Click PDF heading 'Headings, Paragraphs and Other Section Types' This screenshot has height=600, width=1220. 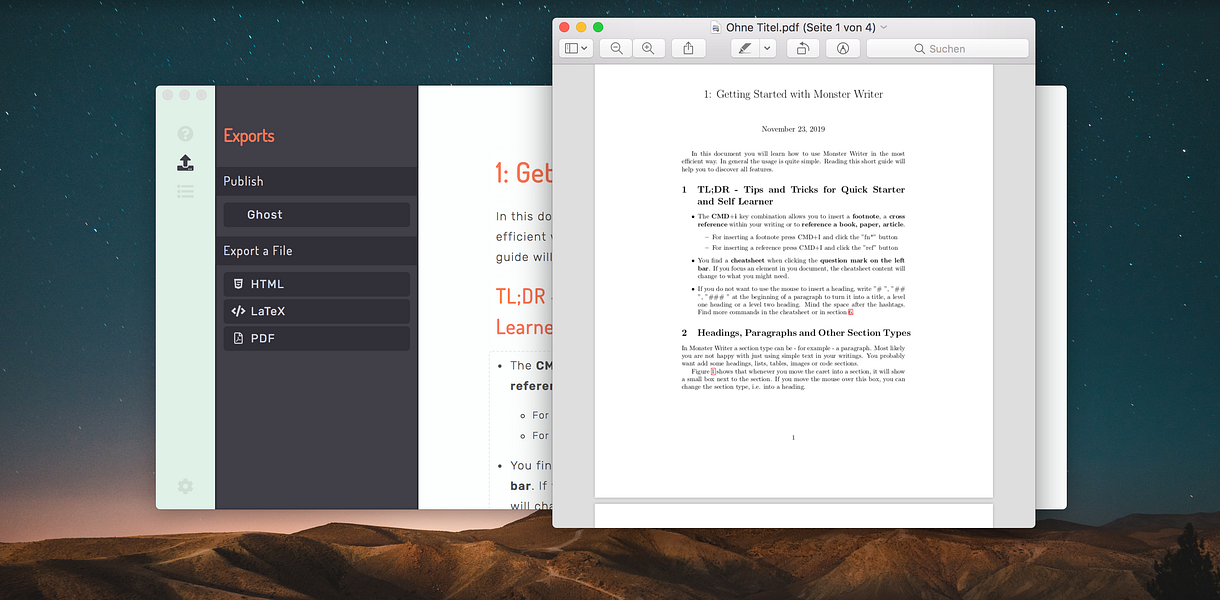click(x=804, y=333)
